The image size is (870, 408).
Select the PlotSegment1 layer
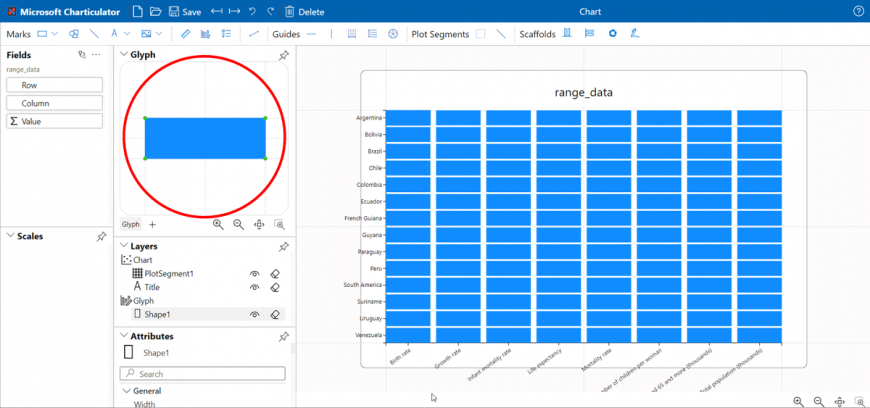click(x=169, y=274)
